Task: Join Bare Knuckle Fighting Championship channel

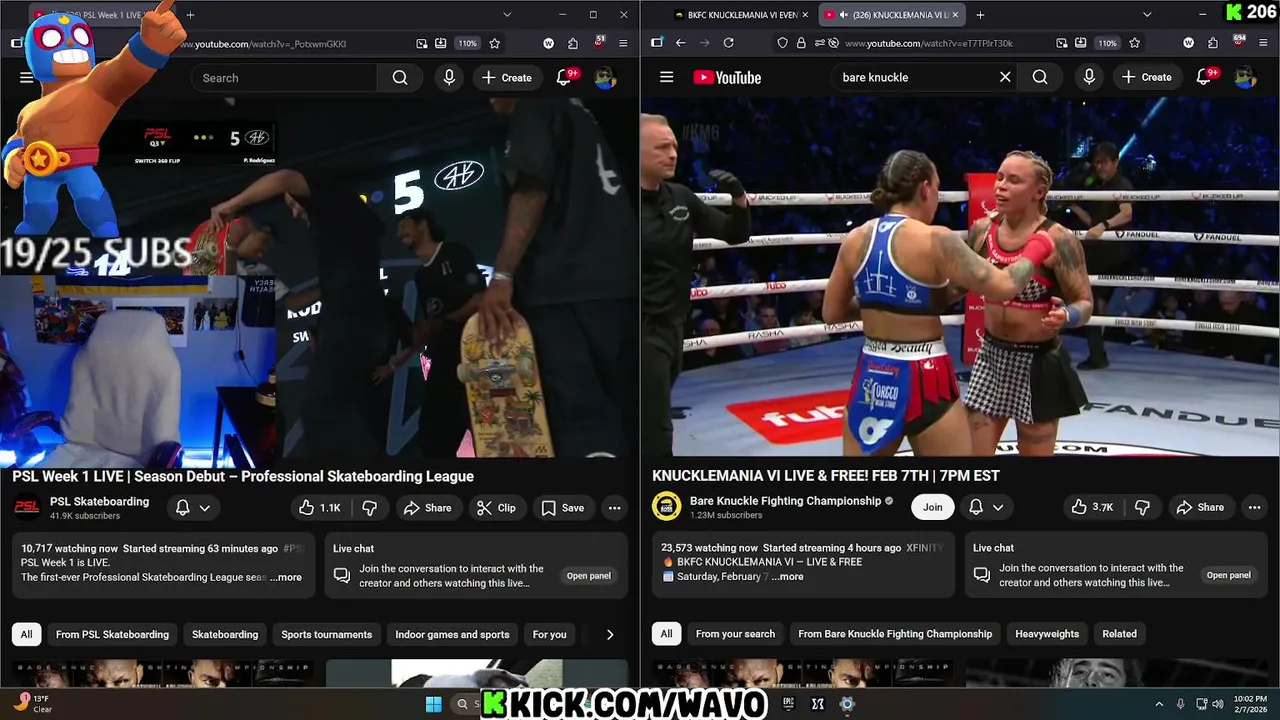Action: point(932,507)
